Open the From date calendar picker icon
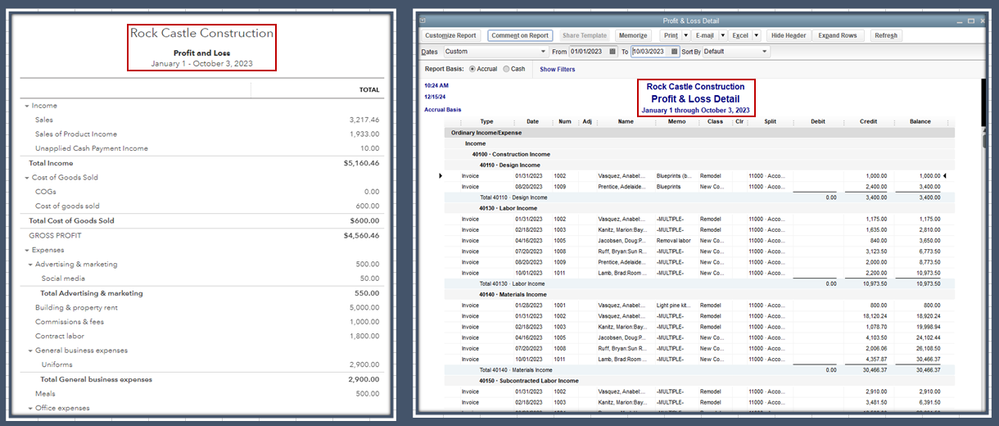This screenshot has height=426, width=999. [x=613, y=52]
